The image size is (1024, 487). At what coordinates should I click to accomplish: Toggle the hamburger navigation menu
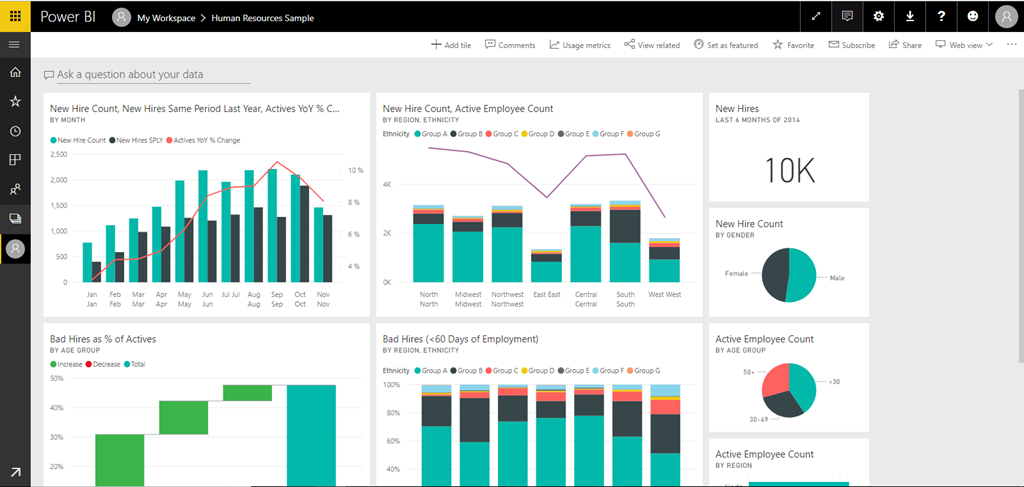14,45
